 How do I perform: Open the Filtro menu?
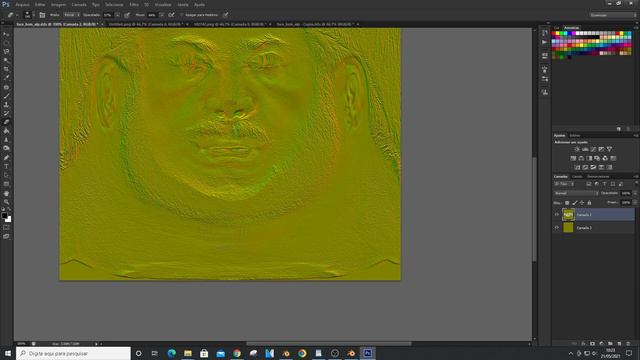click(134, 4)
